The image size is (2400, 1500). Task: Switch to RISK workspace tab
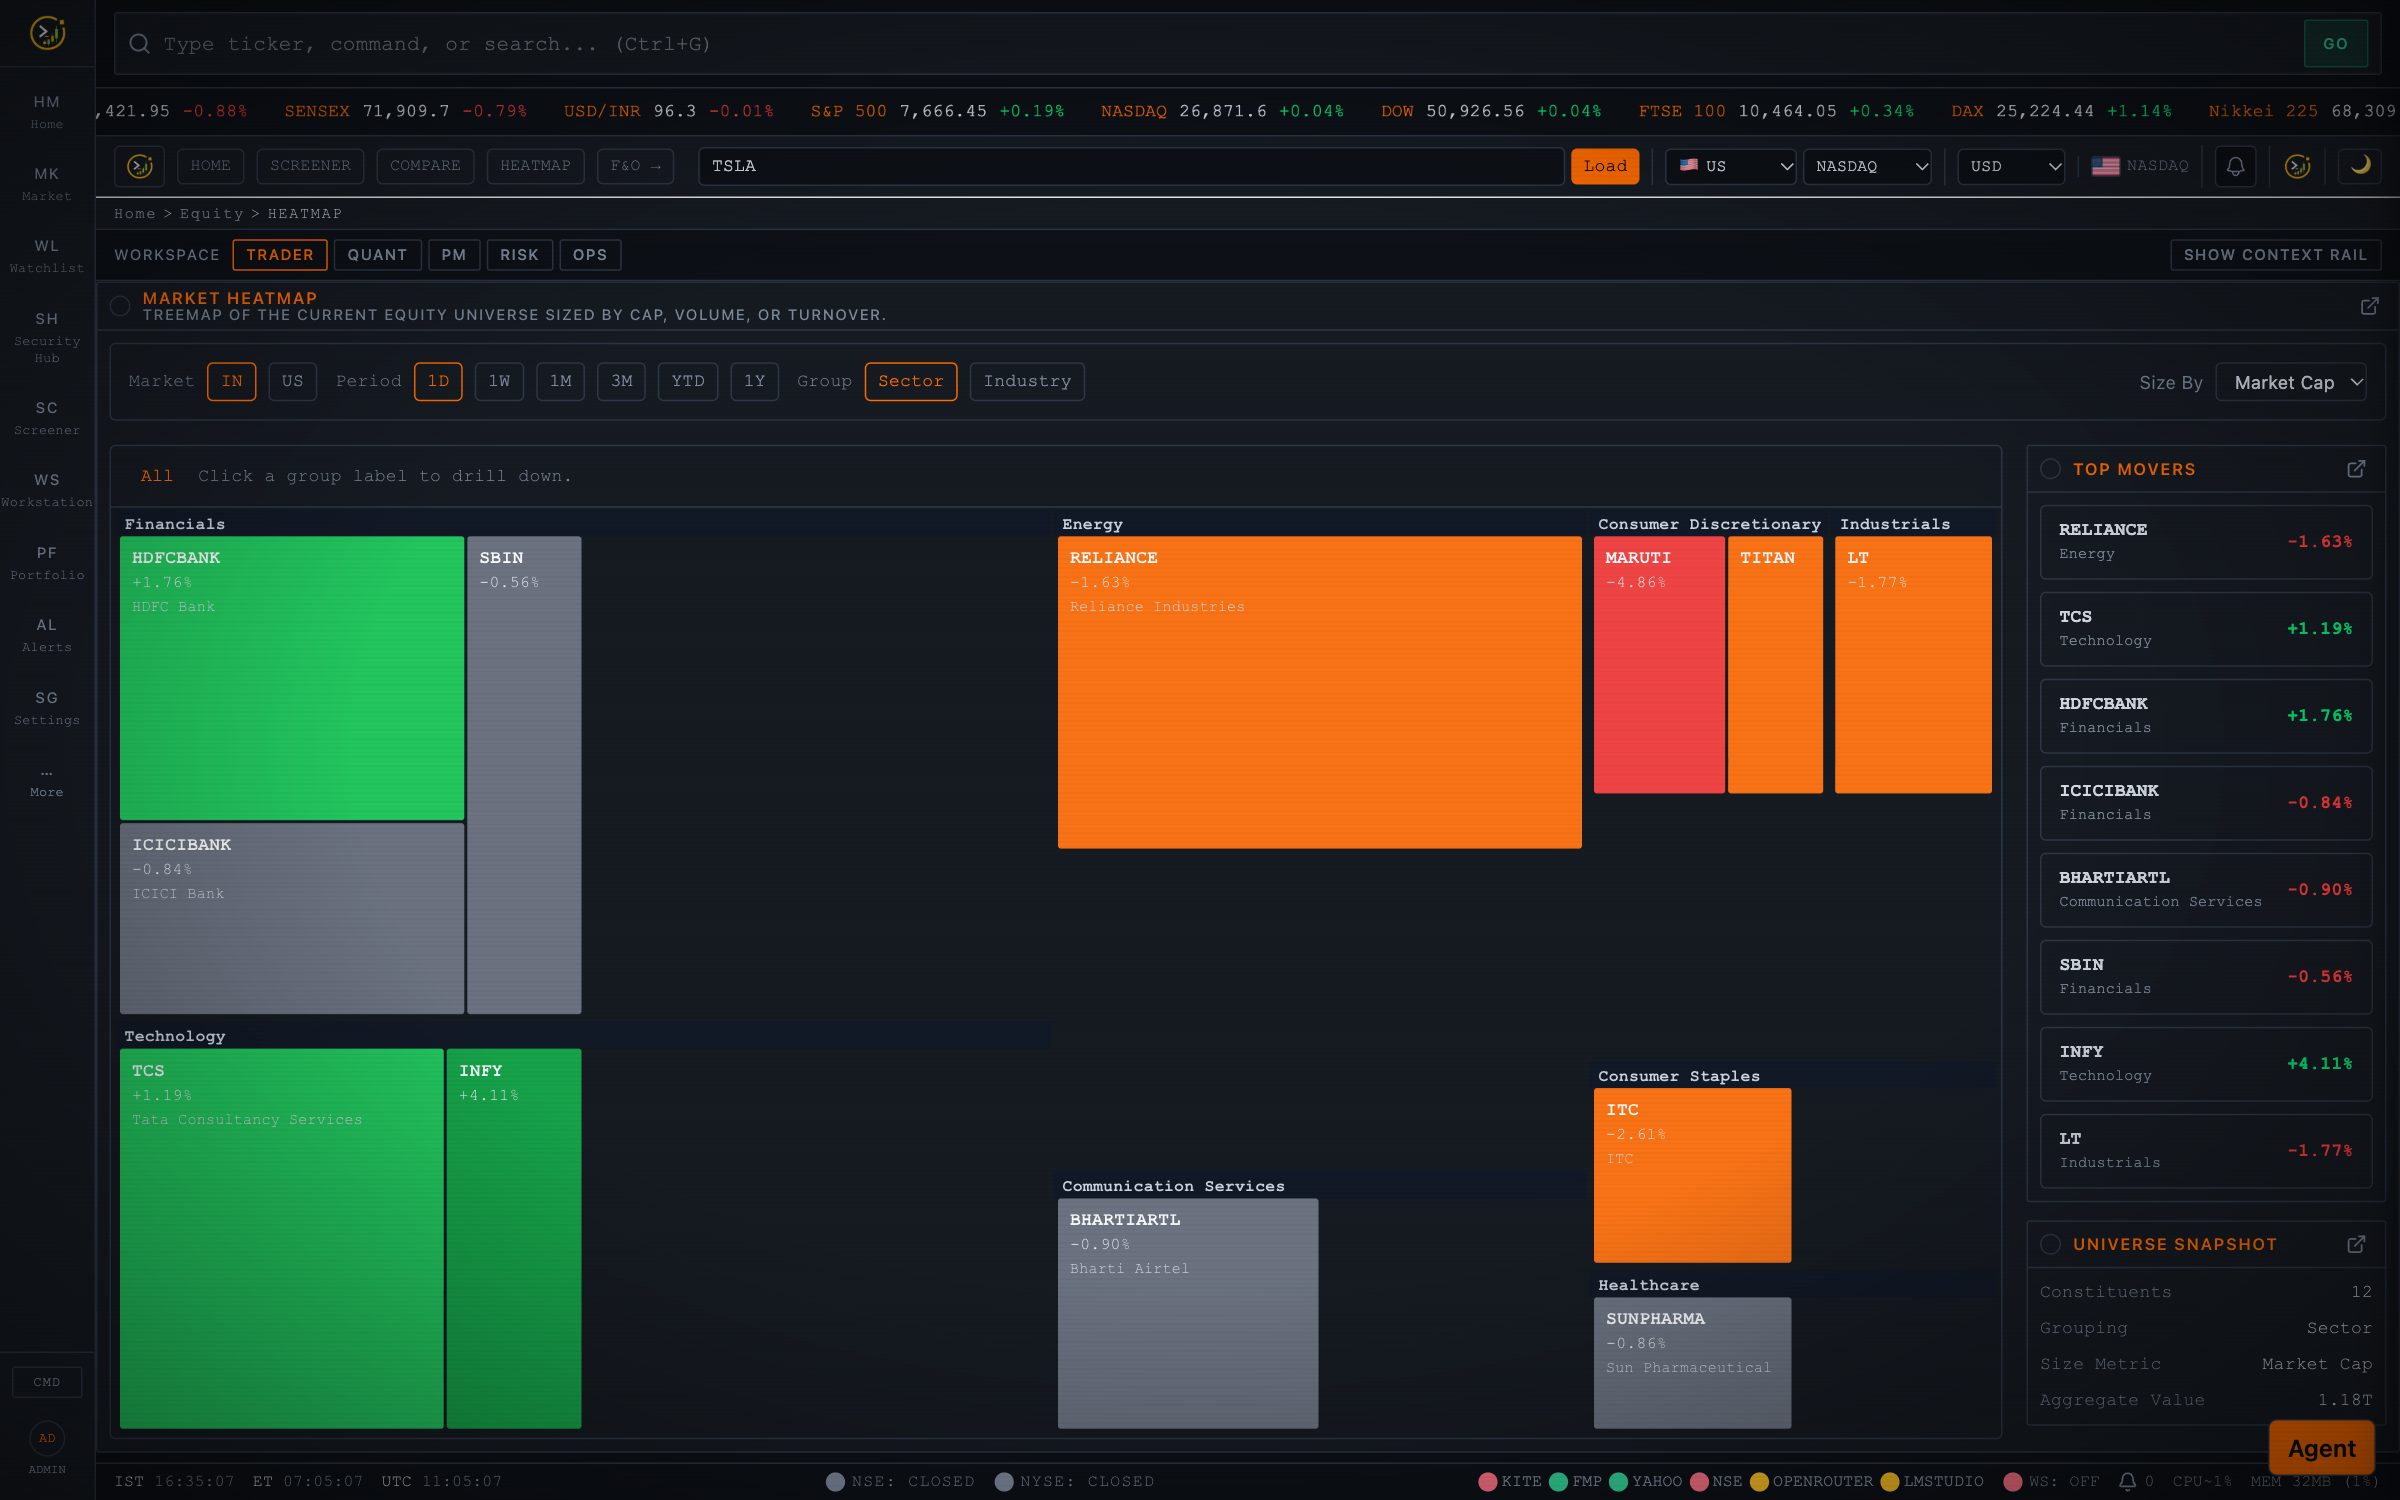[x=519, y=255]
